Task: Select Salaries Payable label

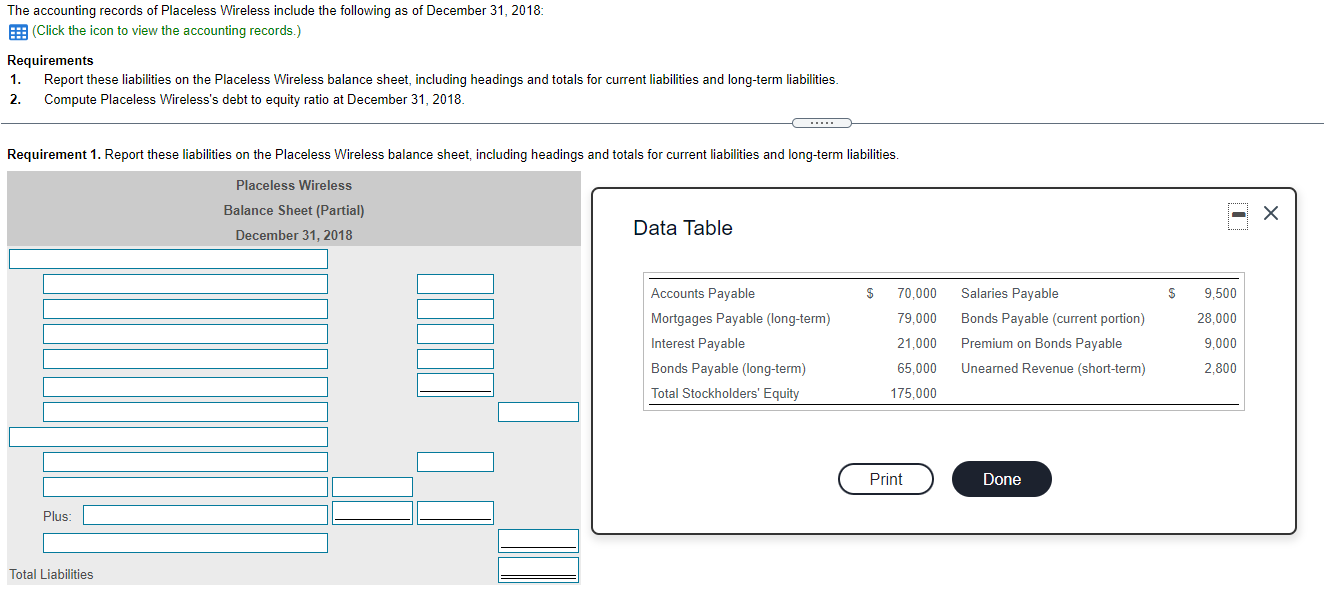Action: pyautogui.click(x=1010, y=293)
